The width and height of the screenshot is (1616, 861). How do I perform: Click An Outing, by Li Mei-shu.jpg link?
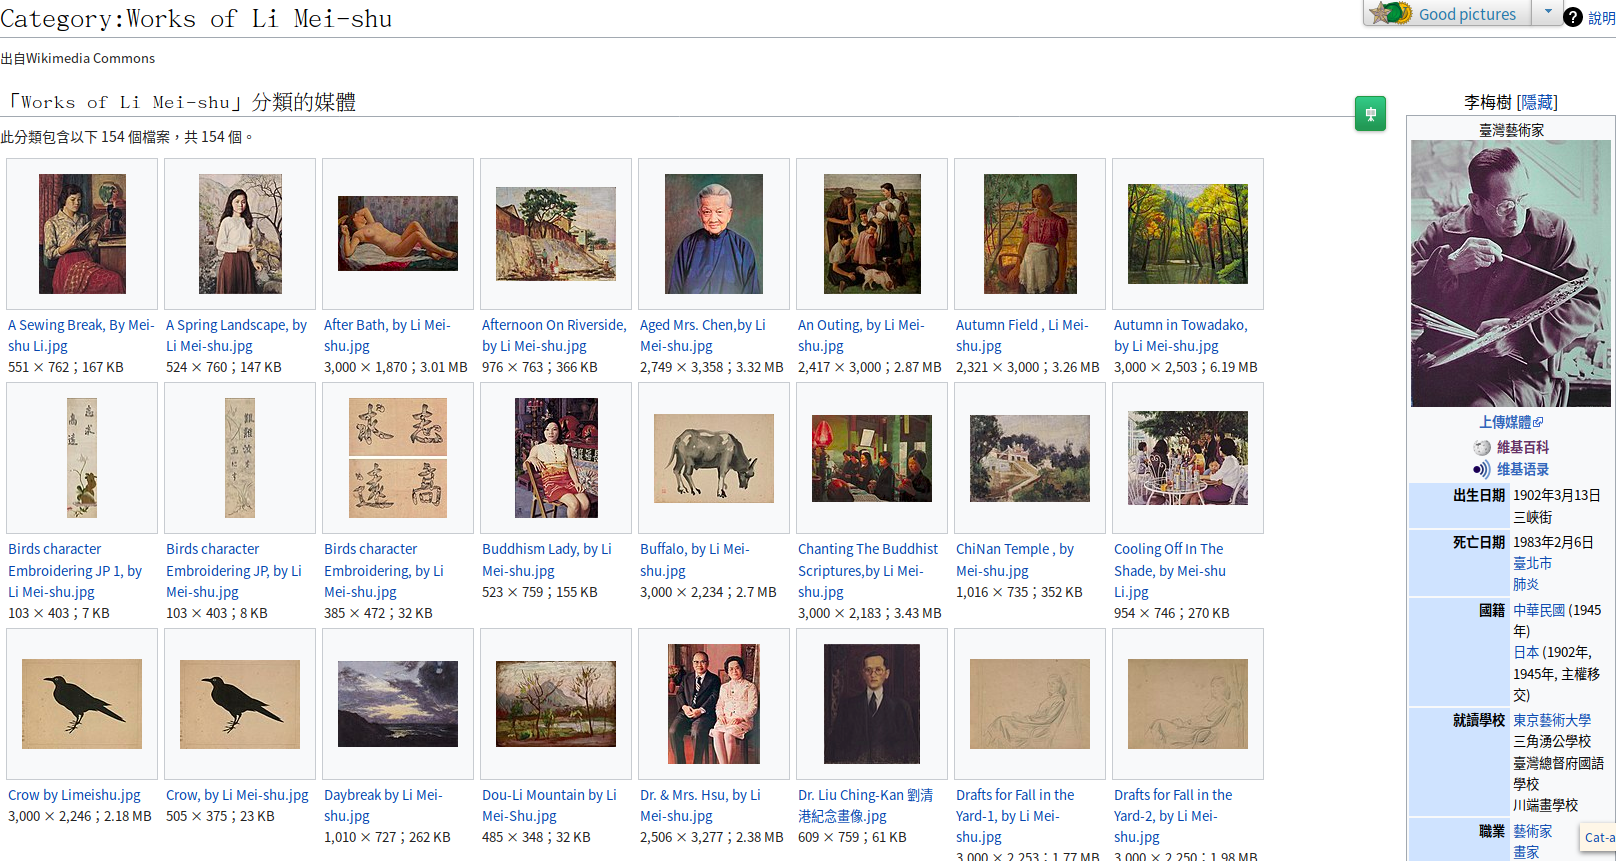pos(861,335)
